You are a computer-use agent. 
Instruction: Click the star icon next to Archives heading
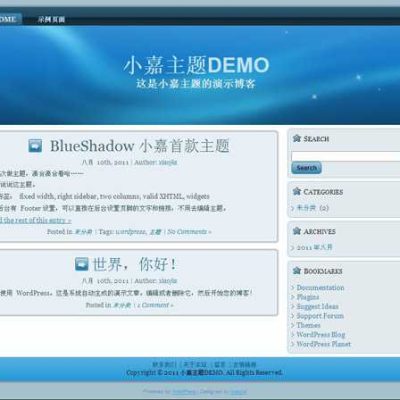click(x=297, y=231)
